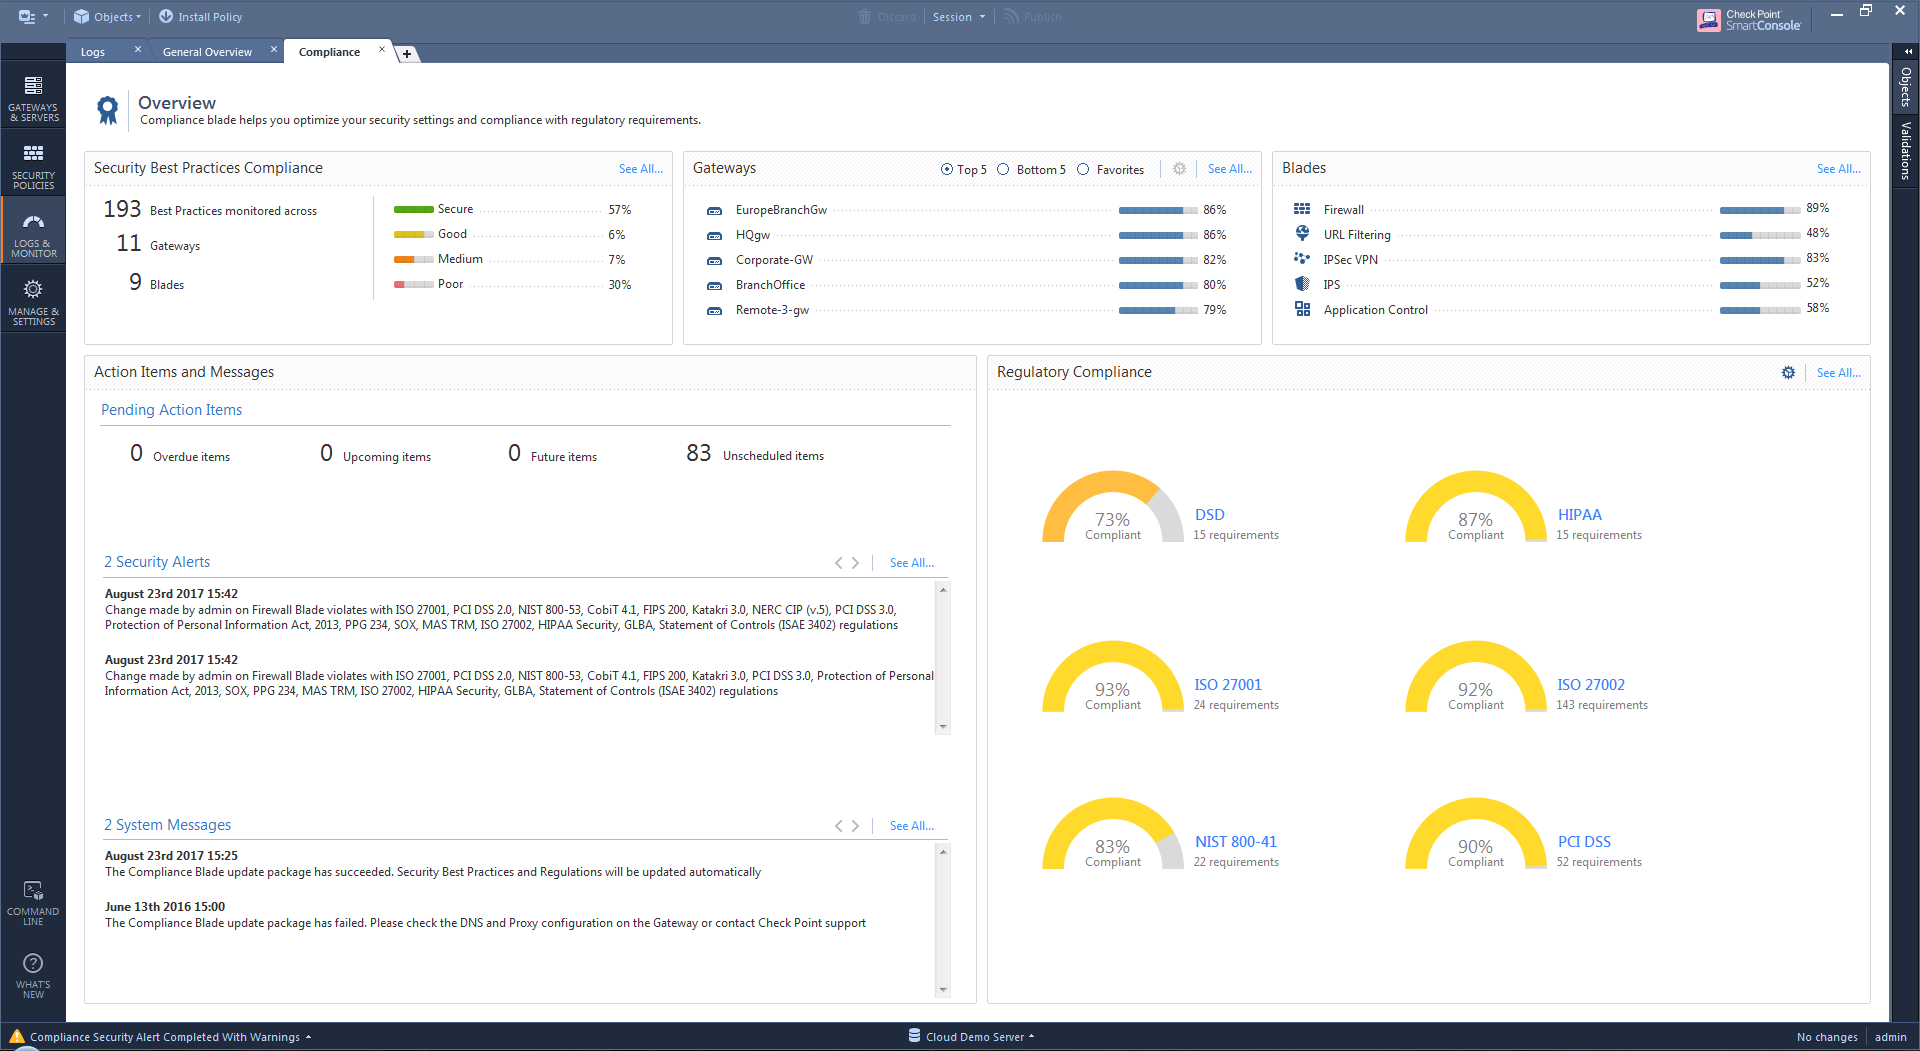
Task: Close the Logs tab
Action: pos(138,49)
